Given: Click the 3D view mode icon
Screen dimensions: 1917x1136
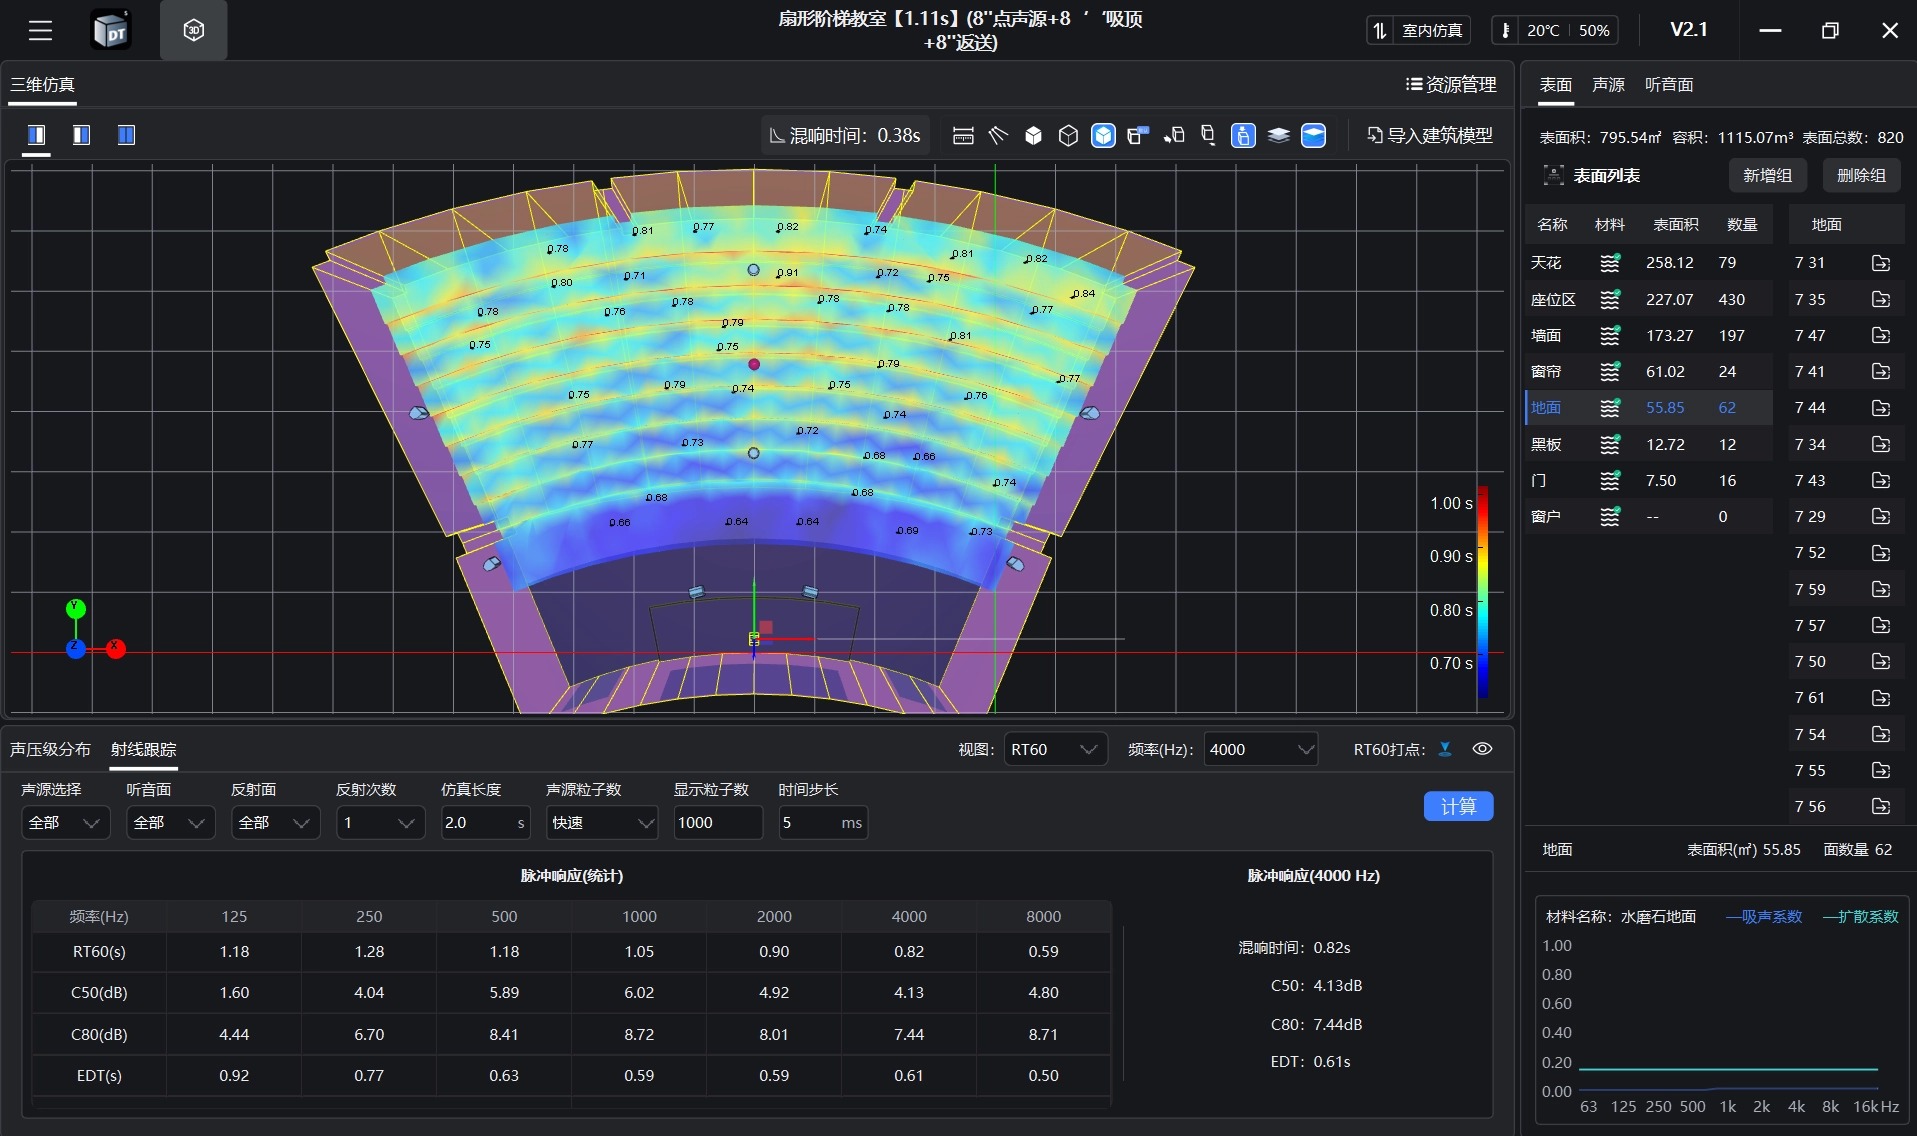Looking at the screenshot, I should (x=193, y=31).
